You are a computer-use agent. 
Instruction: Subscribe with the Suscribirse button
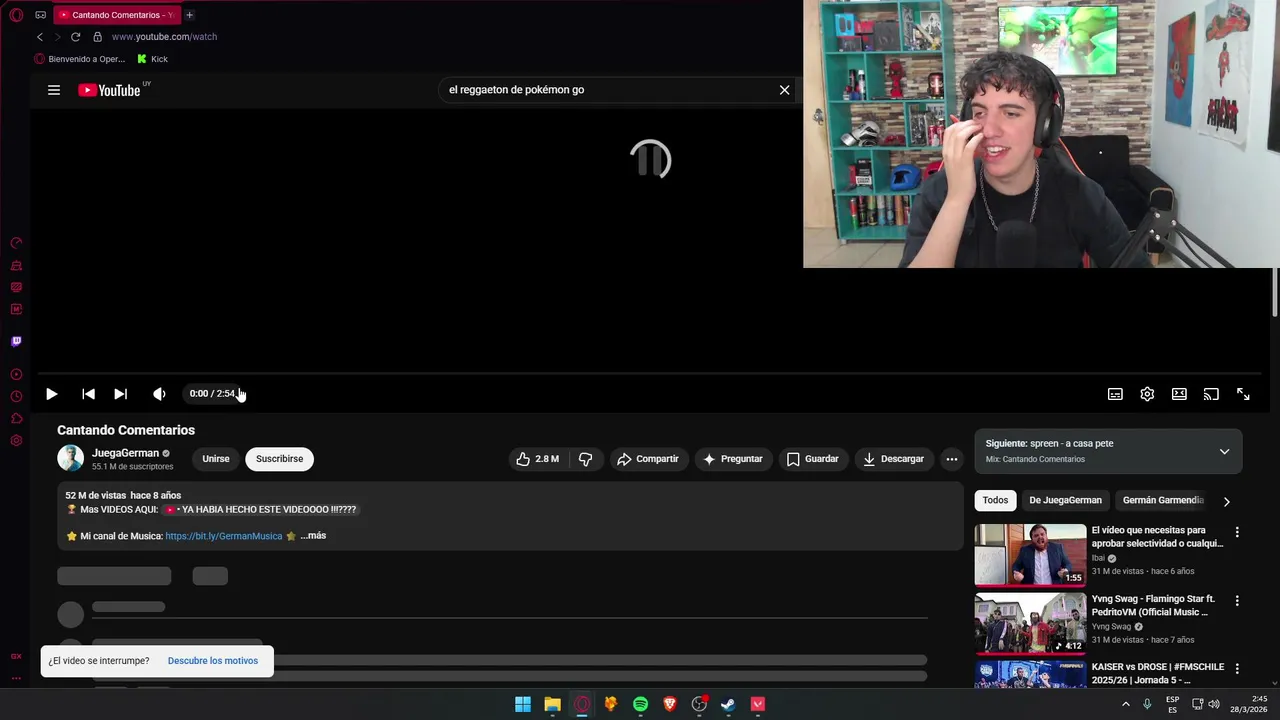coord(279,459)
